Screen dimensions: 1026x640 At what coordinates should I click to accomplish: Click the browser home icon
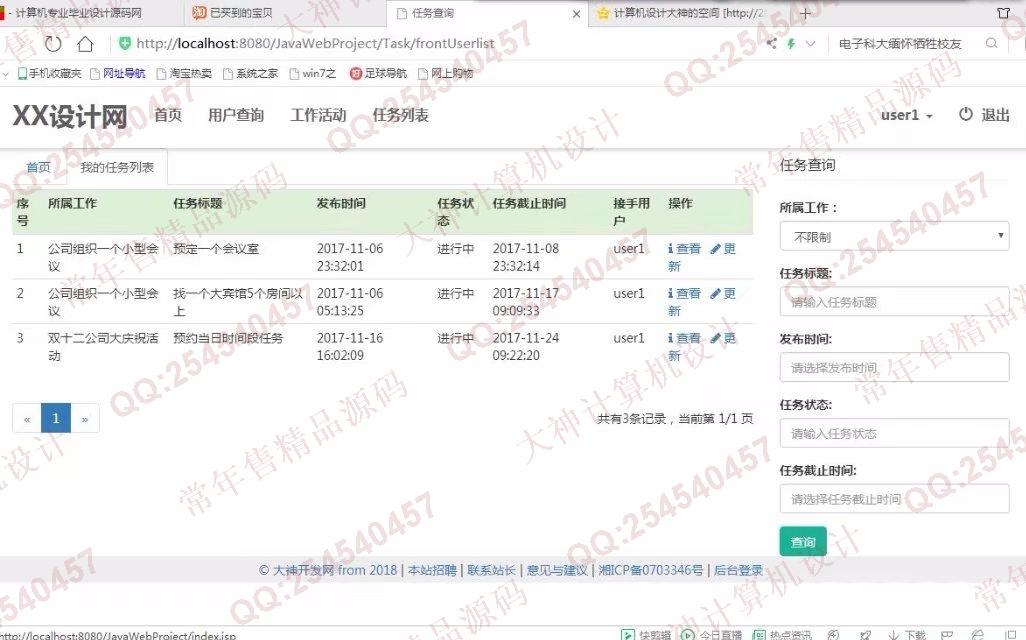click(x=85, y=44)
